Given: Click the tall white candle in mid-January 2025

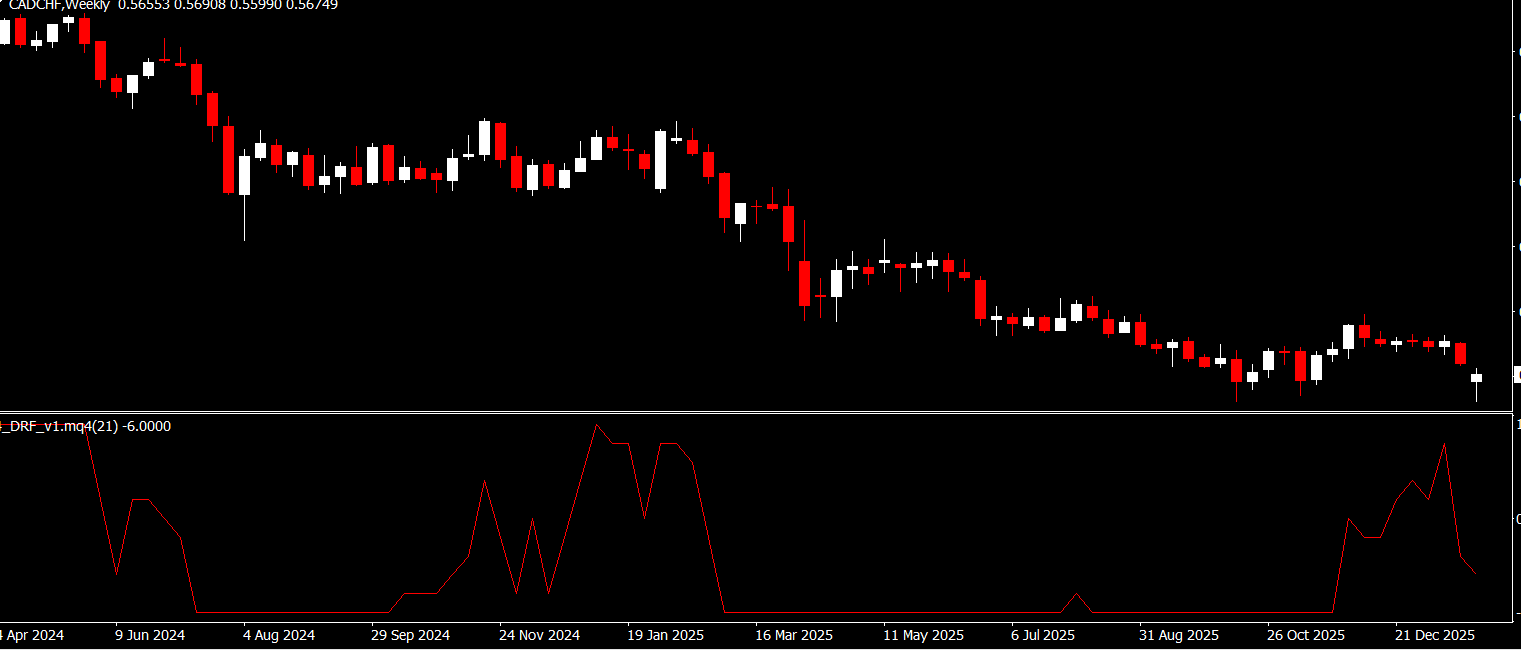Looking at the screenshot, I should point(660,160).
